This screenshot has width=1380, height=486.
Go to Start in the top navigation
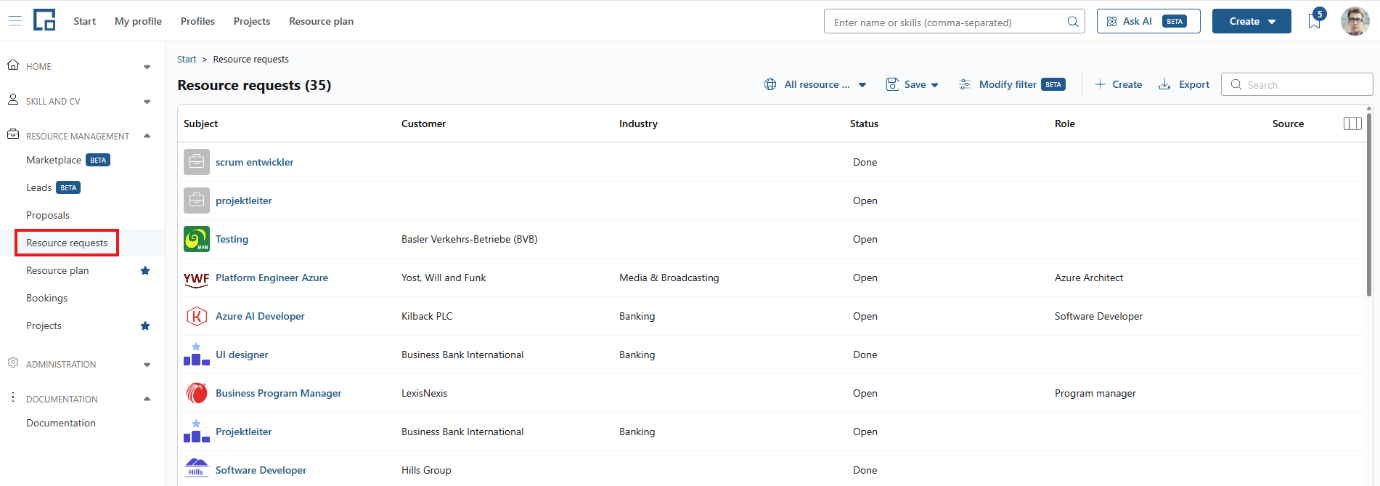point(85,21)
